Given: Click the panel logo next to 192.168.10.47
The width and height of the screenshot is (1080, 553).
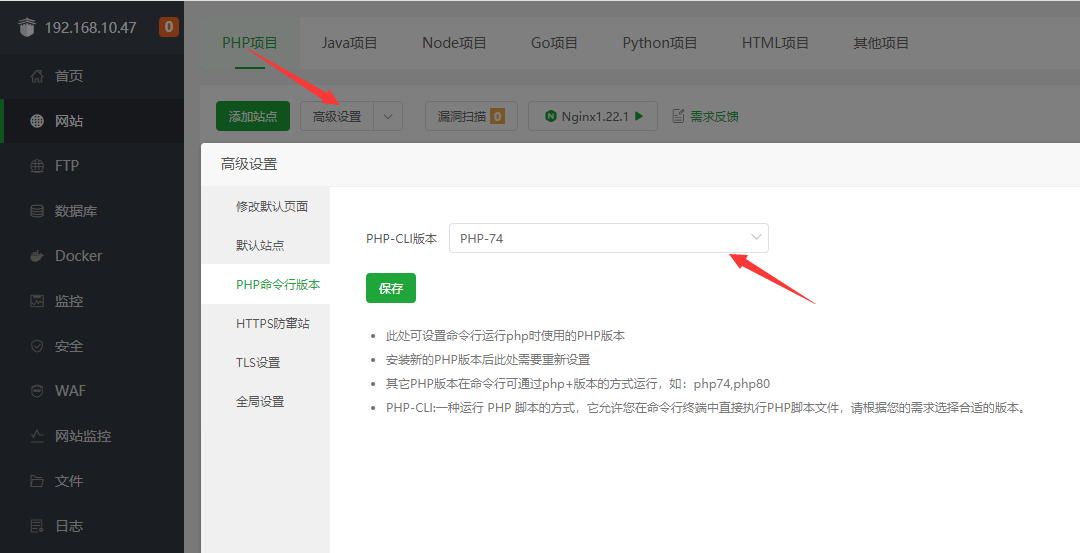Looking at the screenshot, I should click(x=26, y=28).
